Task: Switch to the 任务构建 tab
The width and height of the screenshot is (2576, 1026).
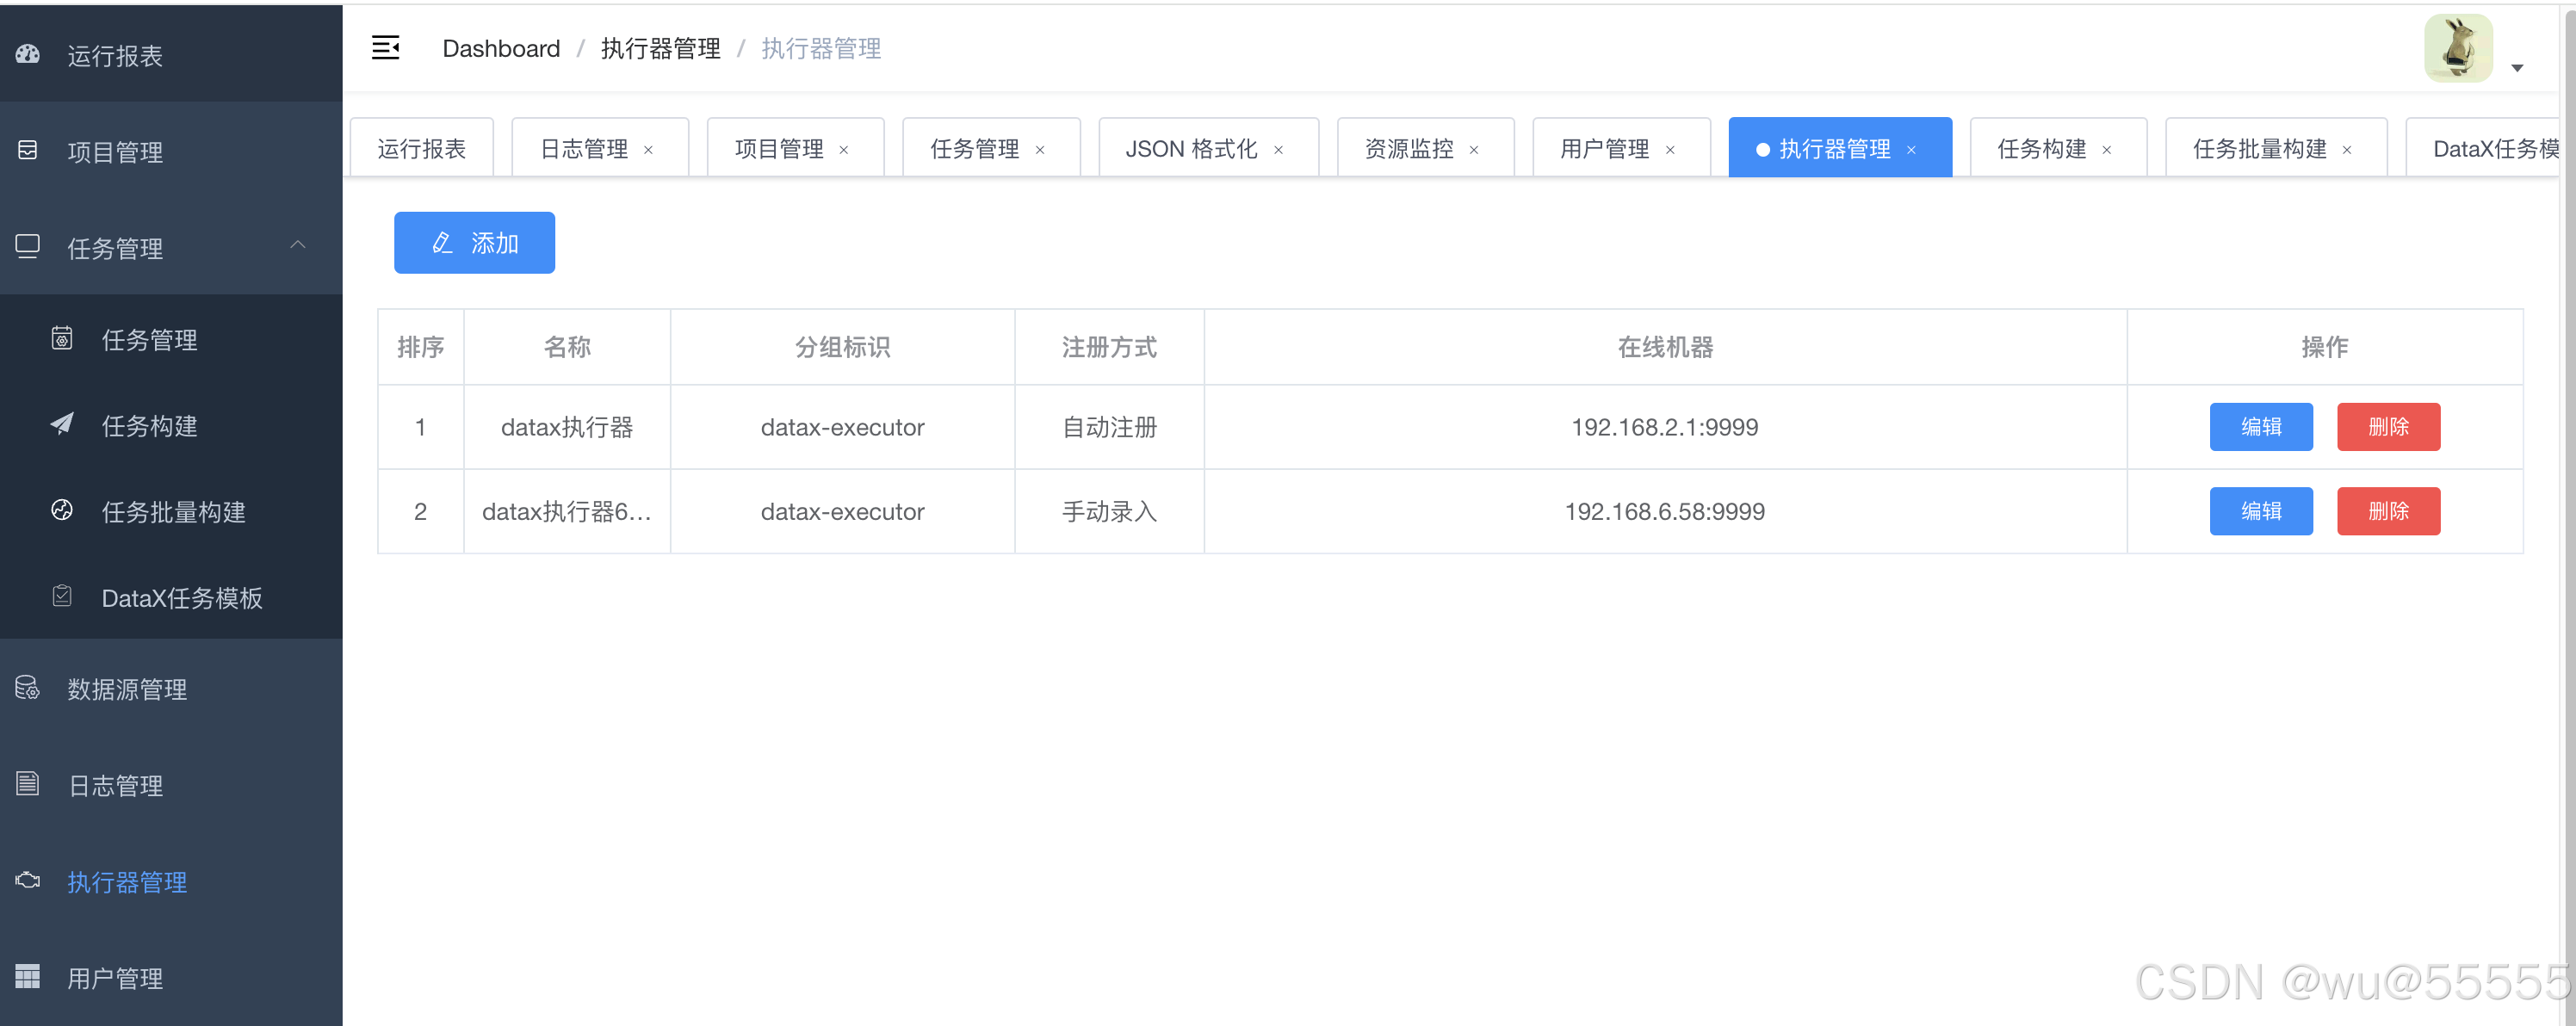Action: (x=2041, y=149)
